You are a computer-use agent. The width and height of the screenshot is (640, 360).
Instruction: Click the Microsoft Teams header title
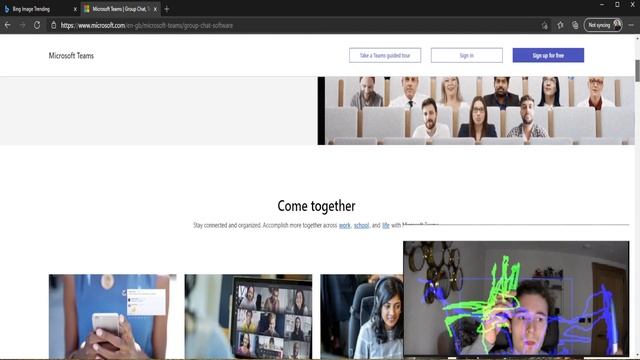[x=71, y=56]
